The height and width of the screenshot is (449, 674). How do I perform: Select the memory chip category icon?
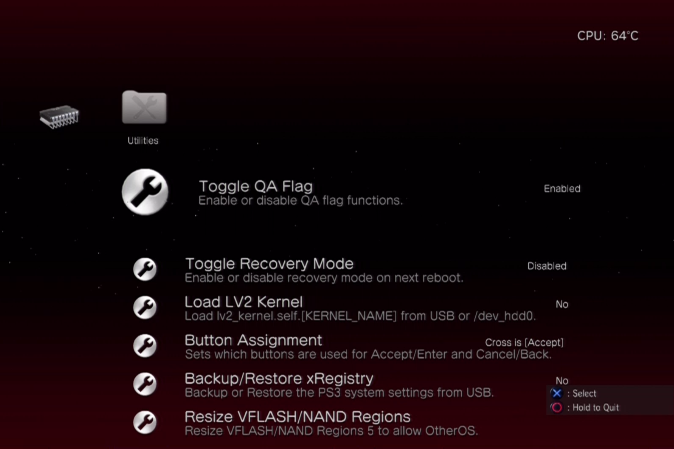coord(59,116)
